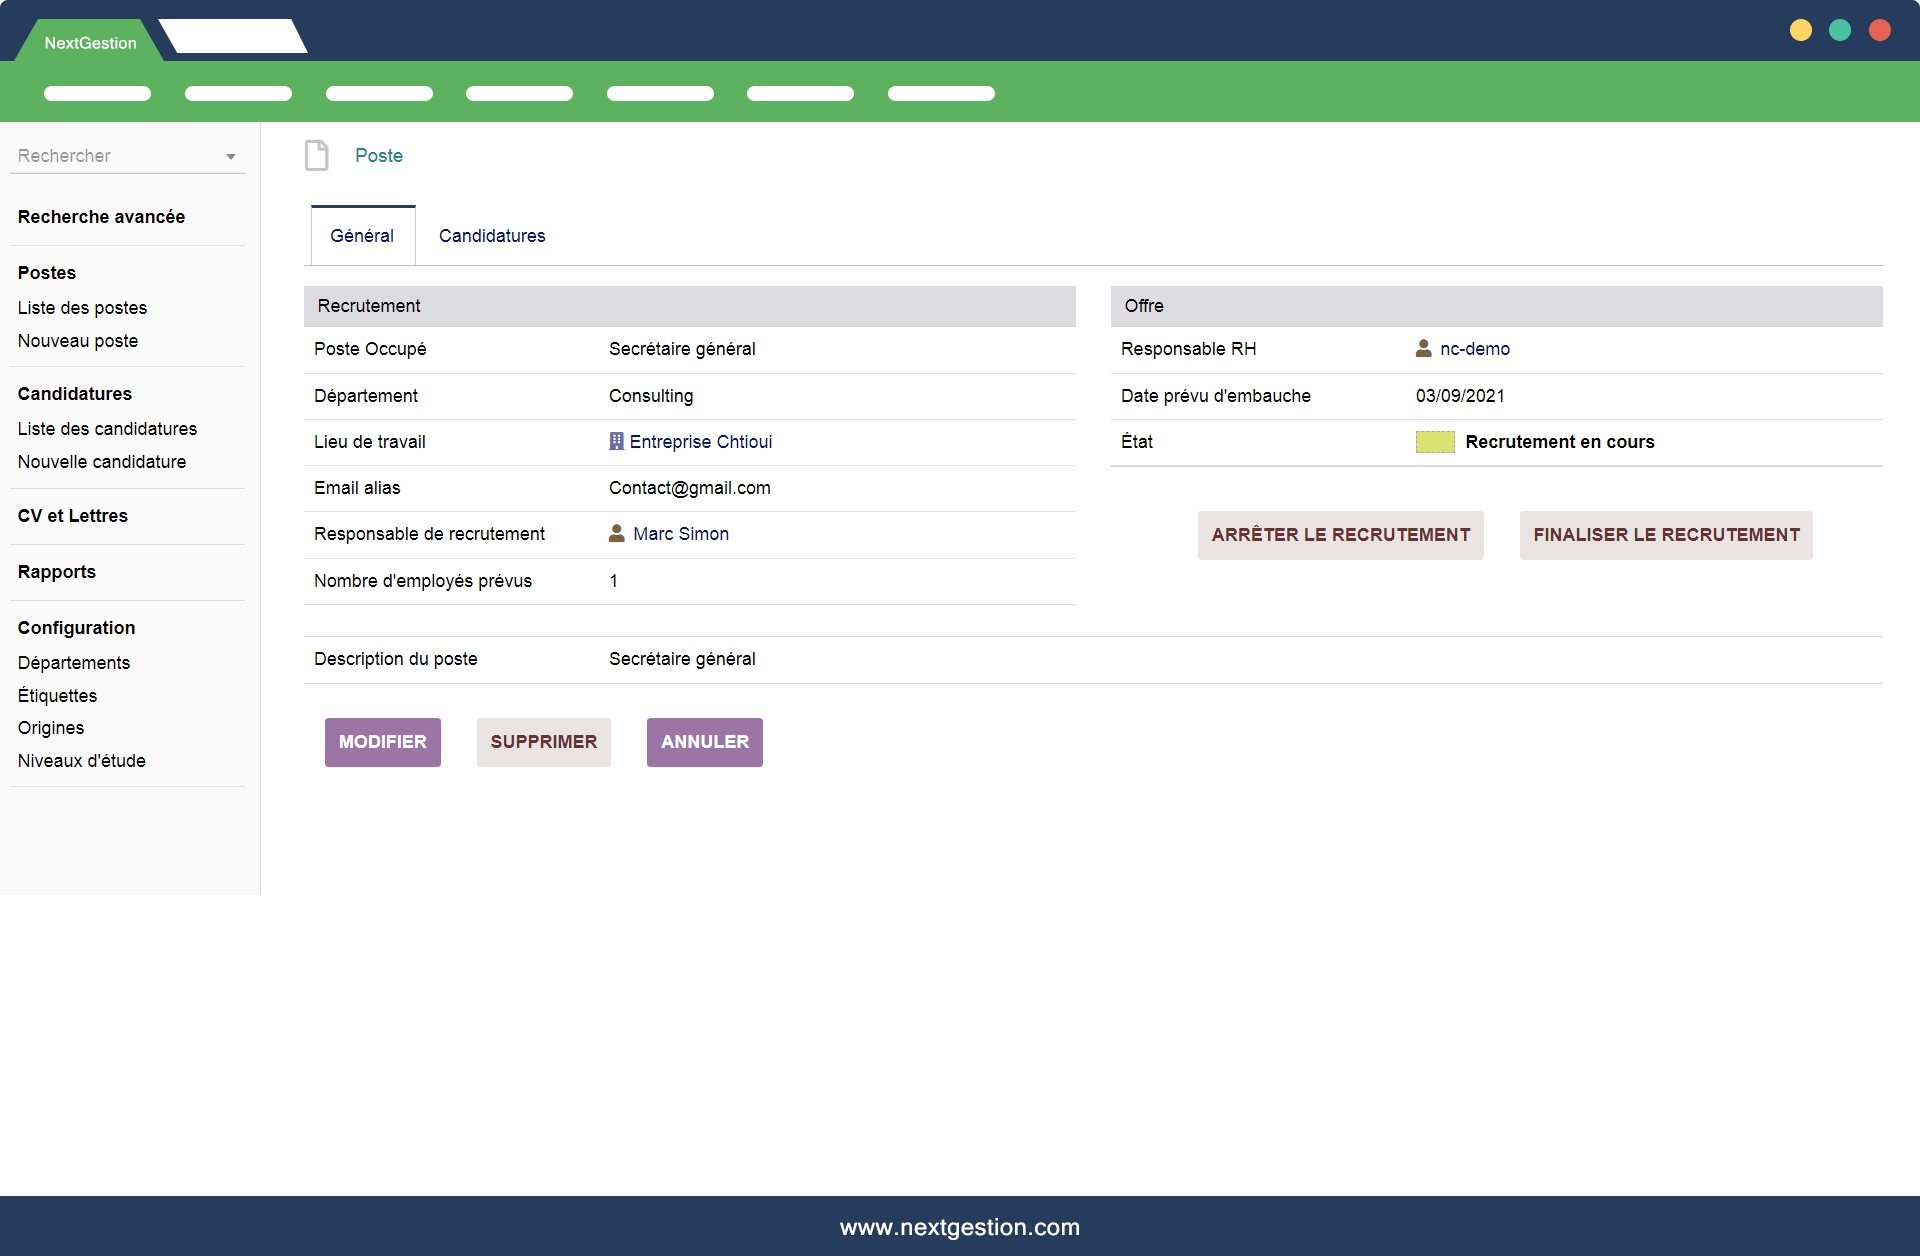Click the Rechercher search field
1920x1256 pixels.
point(110,156)
